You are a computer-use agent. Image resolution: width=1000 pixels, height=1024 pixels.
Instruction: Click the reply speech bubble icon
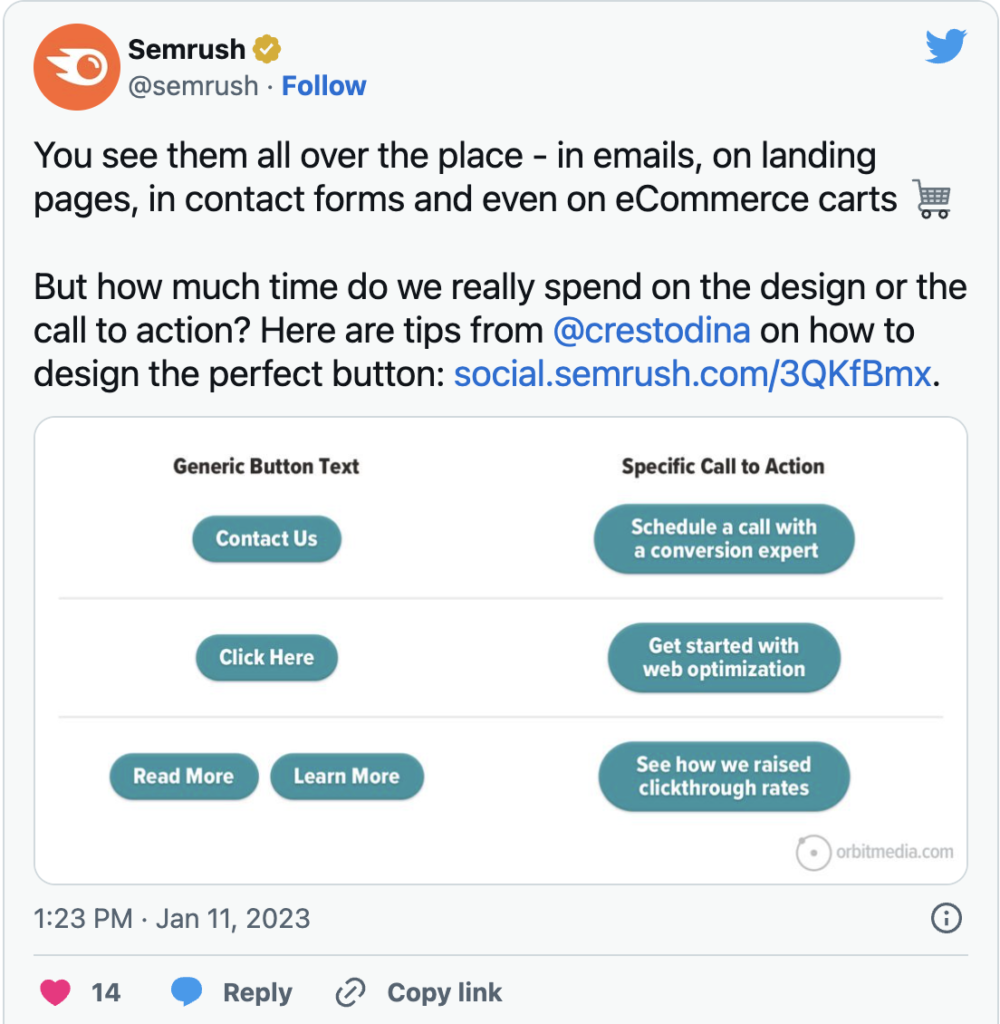tap(187, 992)
